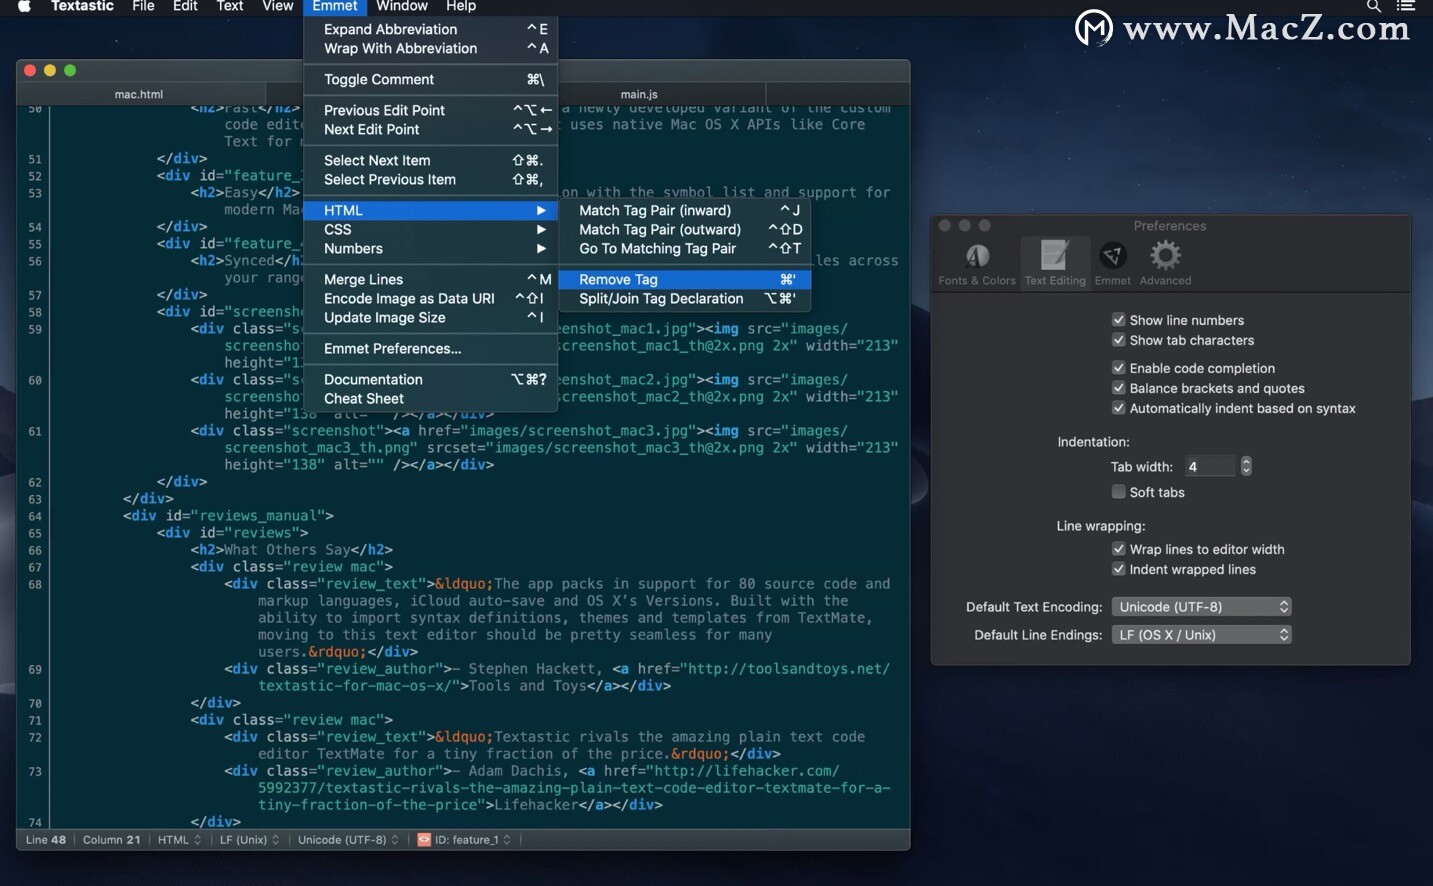Adjust Tab width stepper arrows
The width and height of the screenshot is (1433, 886).
pos(1246,466)
